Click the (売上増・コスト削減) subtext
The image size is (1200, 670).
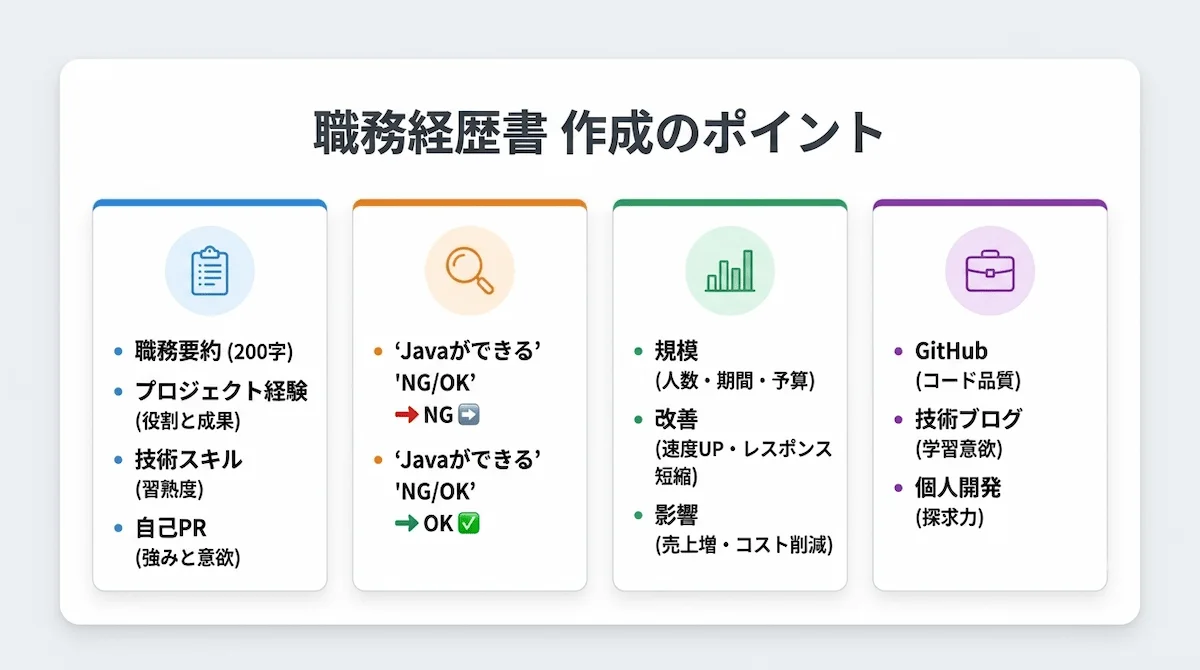743,545
